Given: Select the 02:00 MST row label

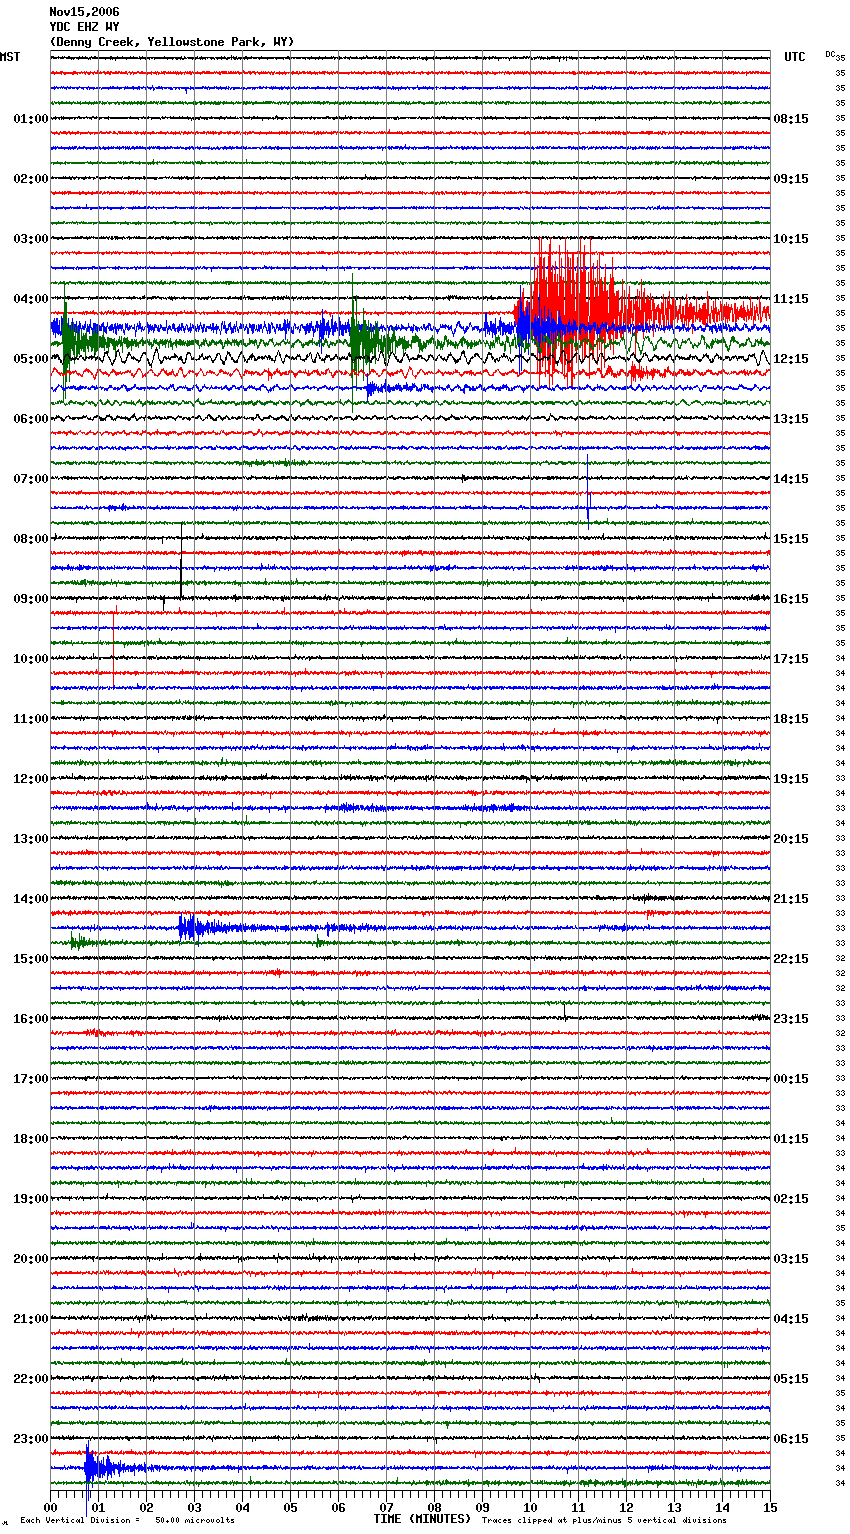Looking at the screenshot, I should point(31,179).
